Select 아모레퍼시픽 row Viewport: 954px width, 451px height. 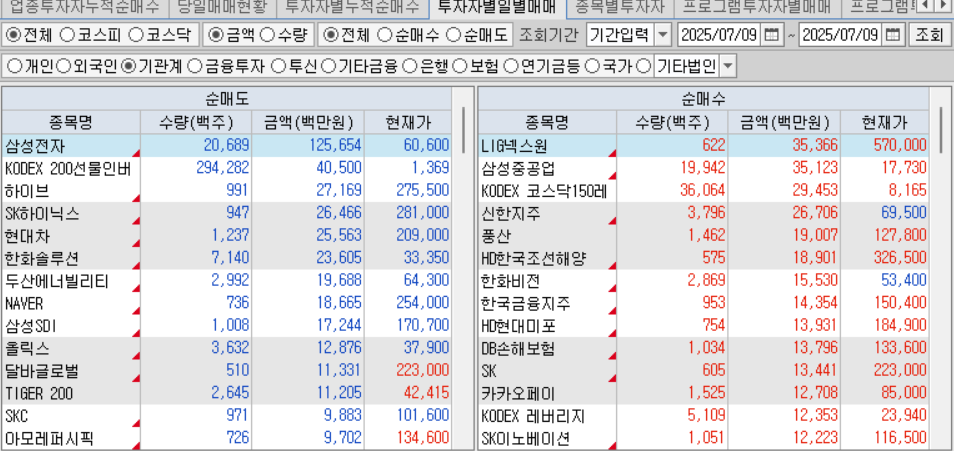coord(227,438)
